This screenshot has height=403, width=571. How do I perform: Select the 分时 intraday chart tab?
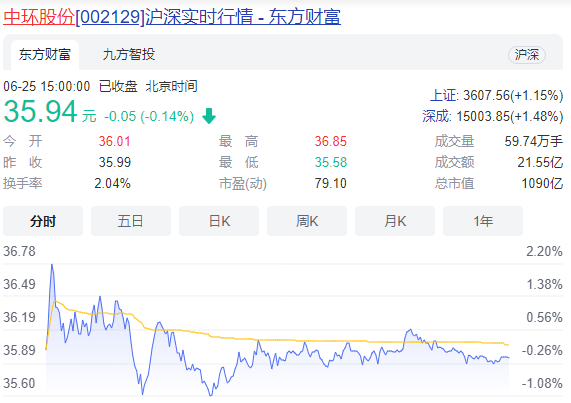43,221
